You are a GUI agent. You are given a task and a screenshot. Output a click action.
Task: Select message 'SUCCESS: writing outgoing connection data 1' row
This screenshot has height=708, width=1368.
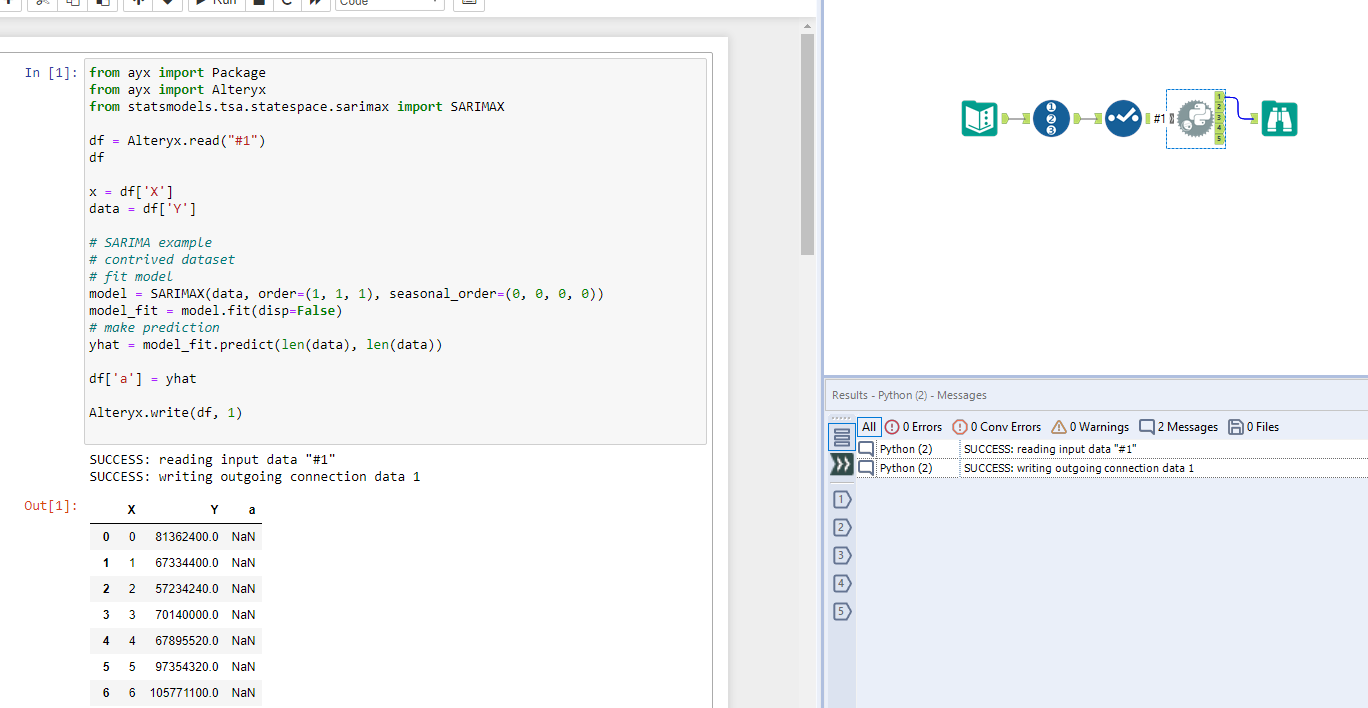(x=1112, y=468)
